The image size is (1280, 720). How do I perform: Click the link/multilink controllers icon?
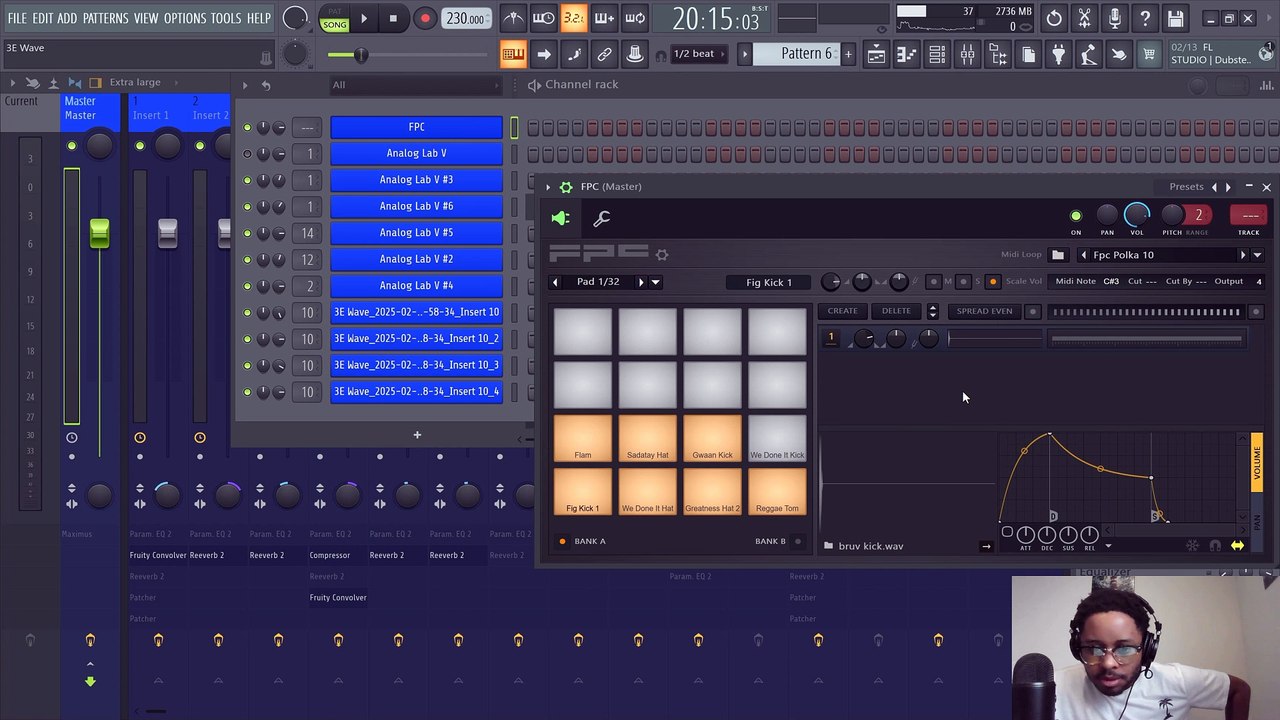point(604,54)
